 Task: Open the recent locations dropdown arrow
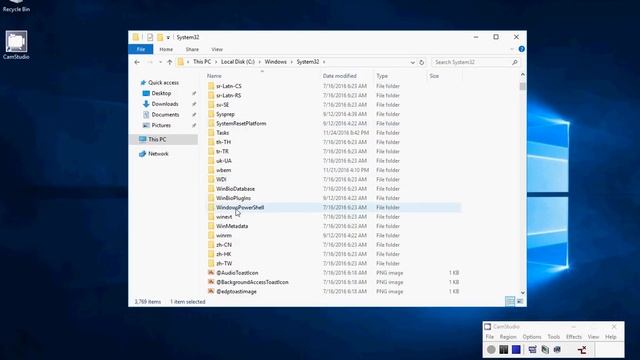click(x=160, y=62)
